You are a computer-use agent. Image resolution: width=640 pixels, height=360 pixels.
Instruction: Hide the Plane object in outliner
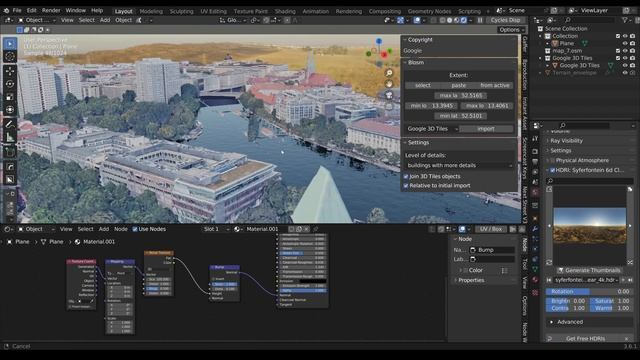624,43
